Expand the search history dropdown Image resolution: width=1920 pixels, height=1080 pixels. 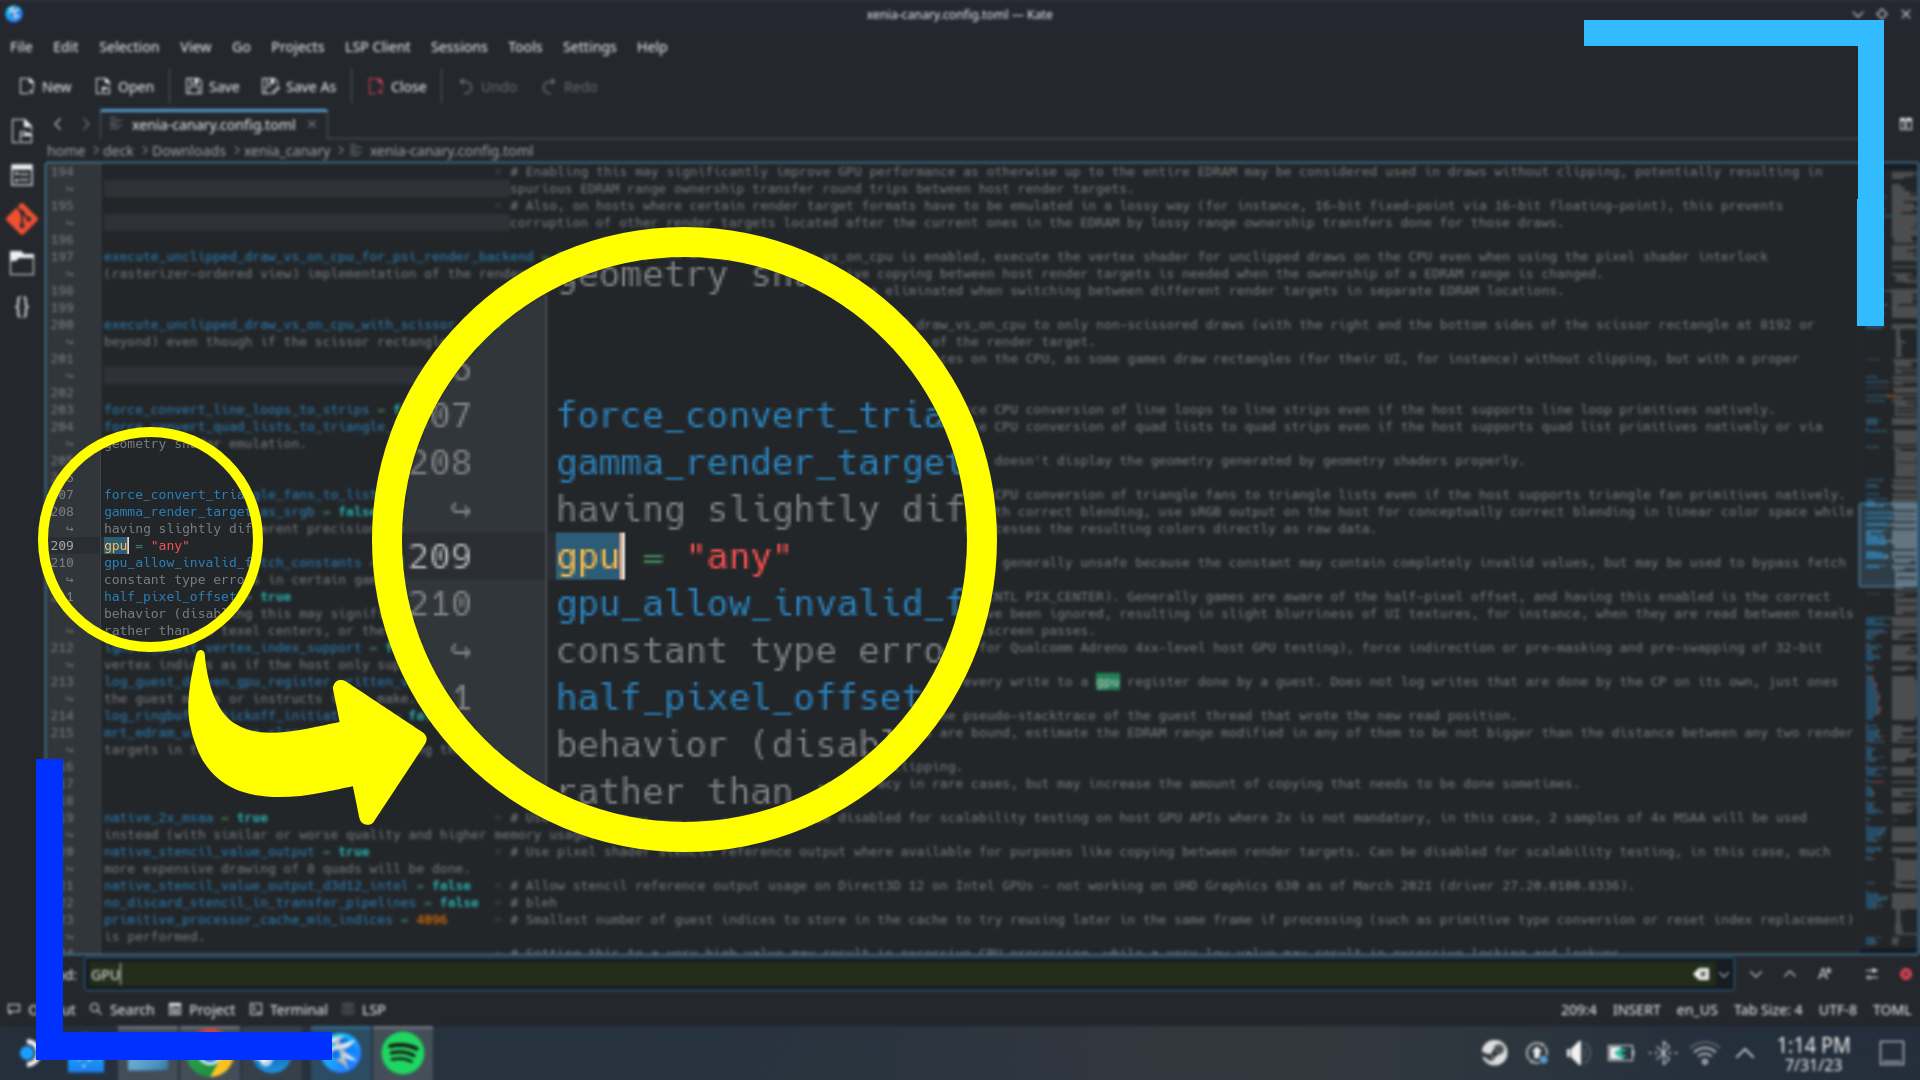click(1724, 974)
